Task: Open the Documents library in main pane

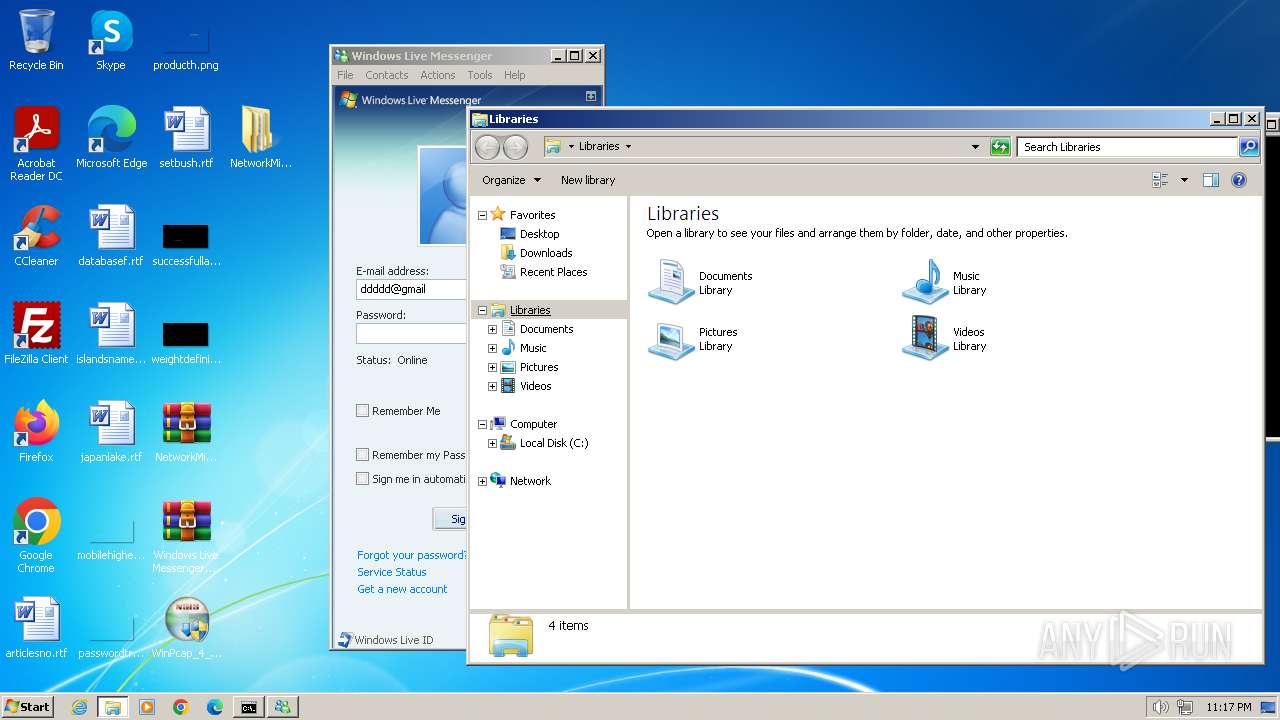Action: (x=701, y=282)
